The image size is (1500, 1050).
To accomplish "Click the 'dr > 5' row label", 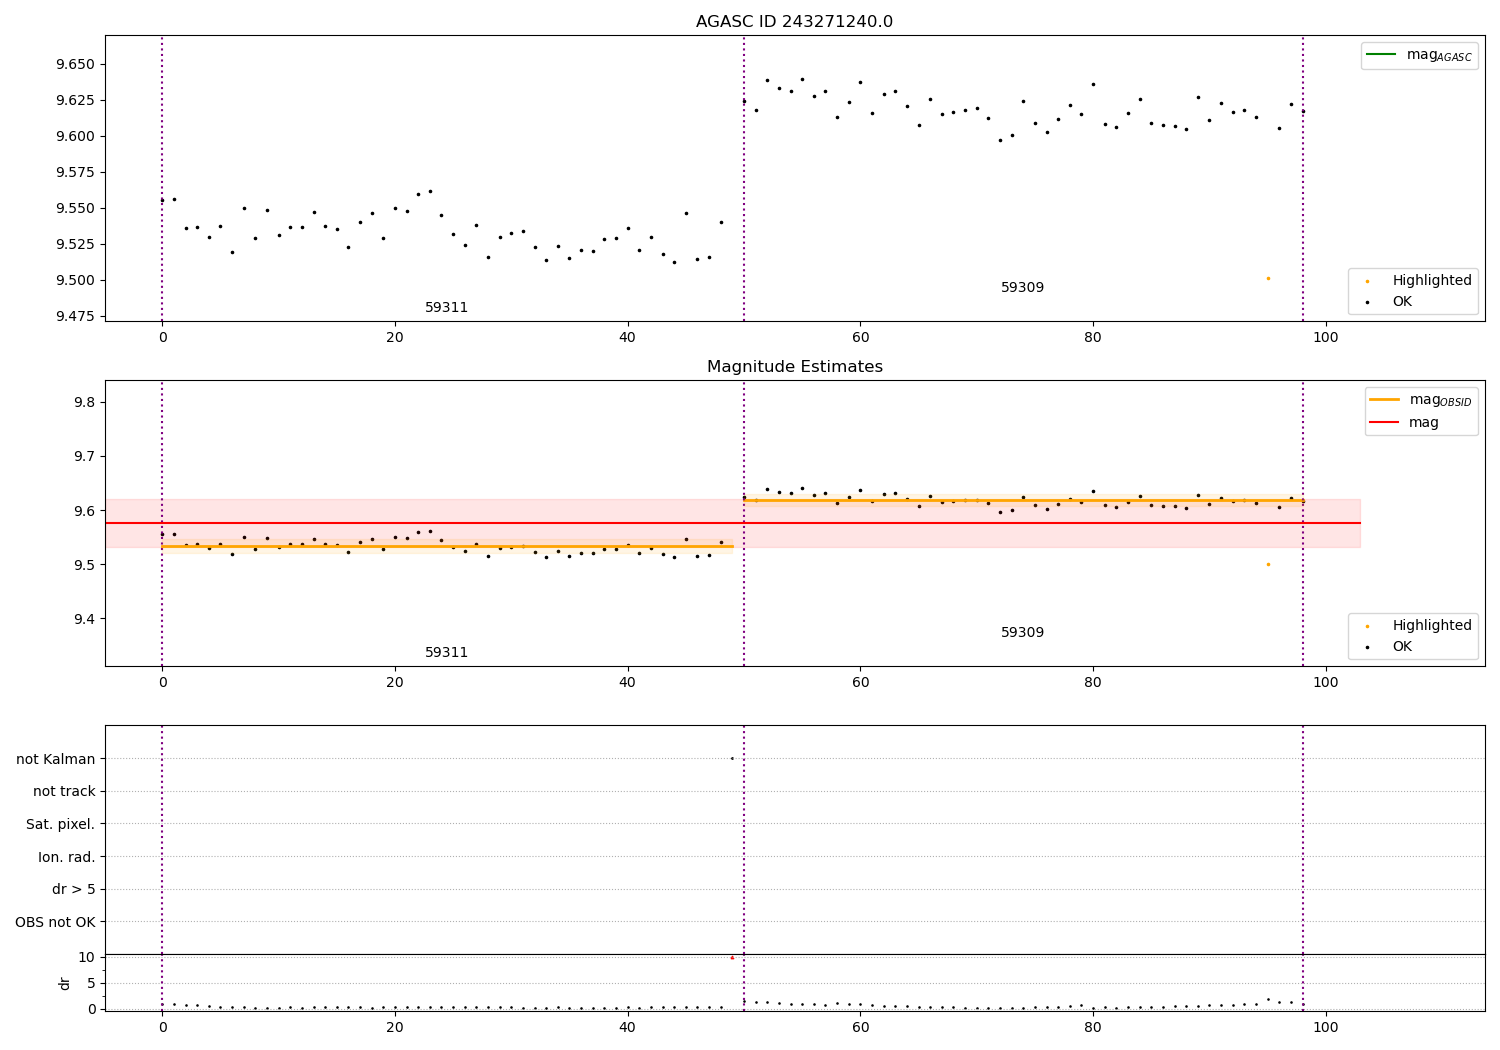I will point(74,889).
